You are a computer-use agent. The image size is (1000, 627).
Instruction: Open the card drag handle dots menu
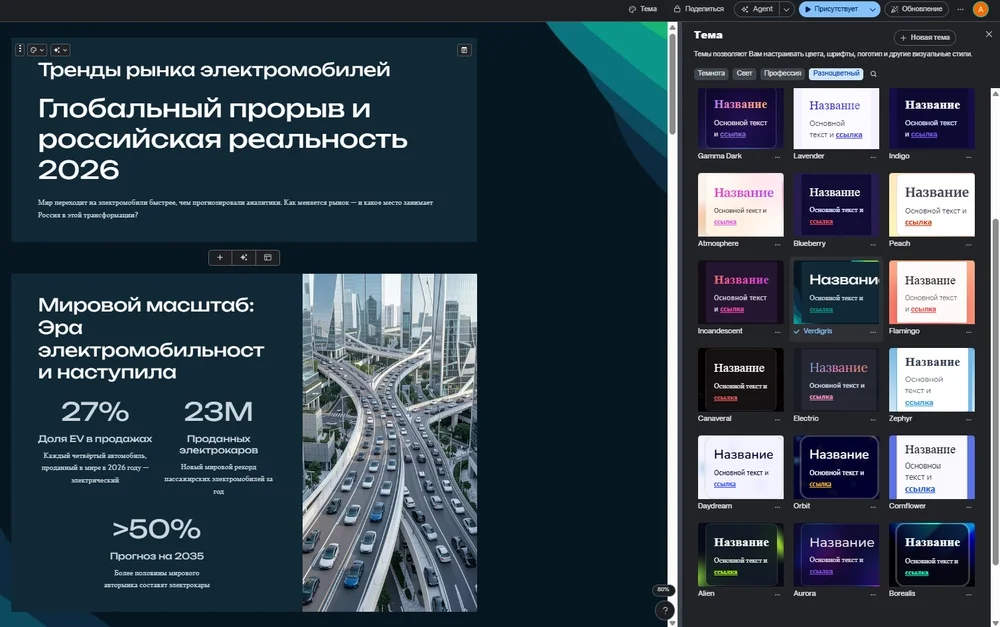coord(20,49)
